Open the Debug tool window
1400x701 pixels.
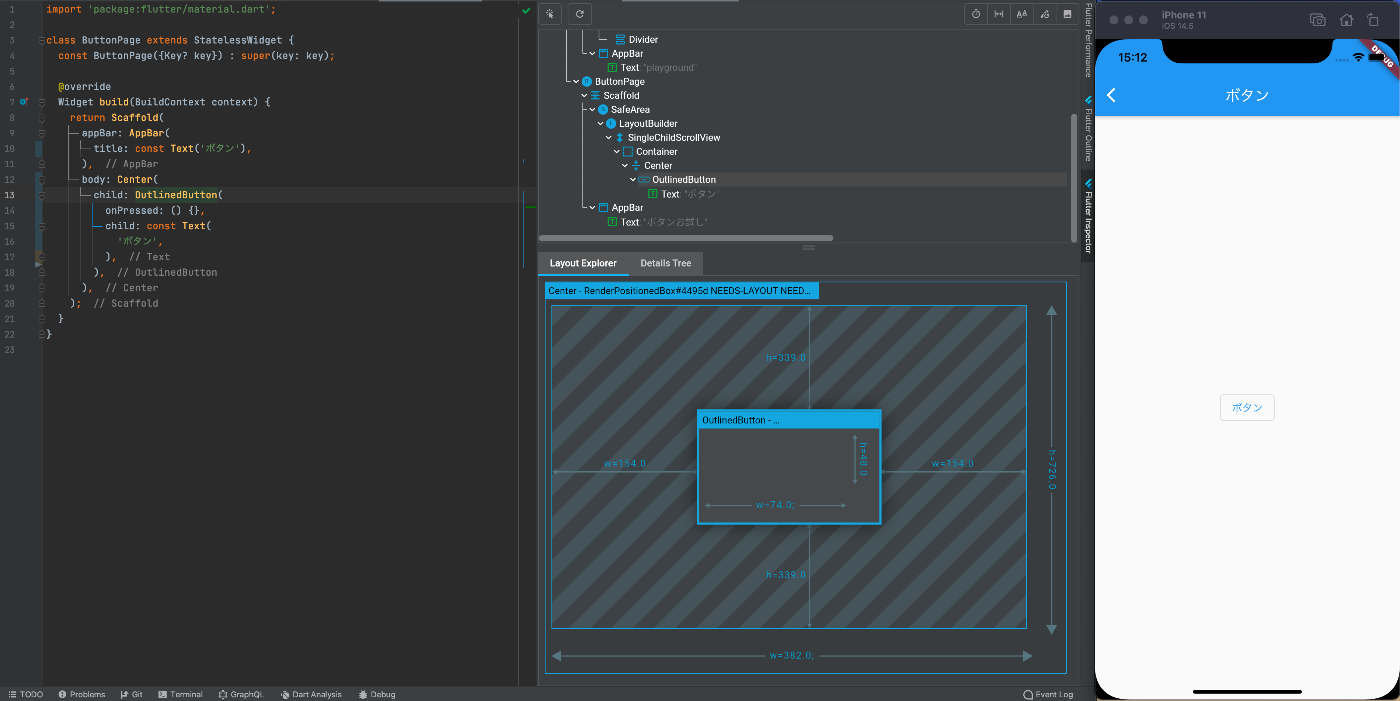pos(376,694)
